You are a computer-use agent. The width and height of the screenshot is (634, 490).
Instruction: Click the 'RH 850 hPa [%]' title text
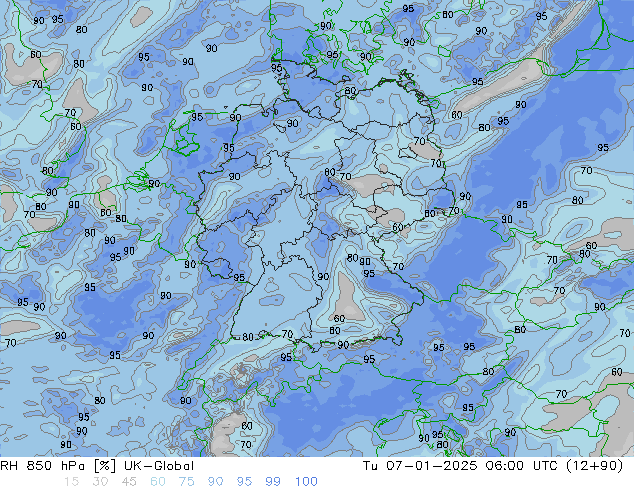(58, 466)
